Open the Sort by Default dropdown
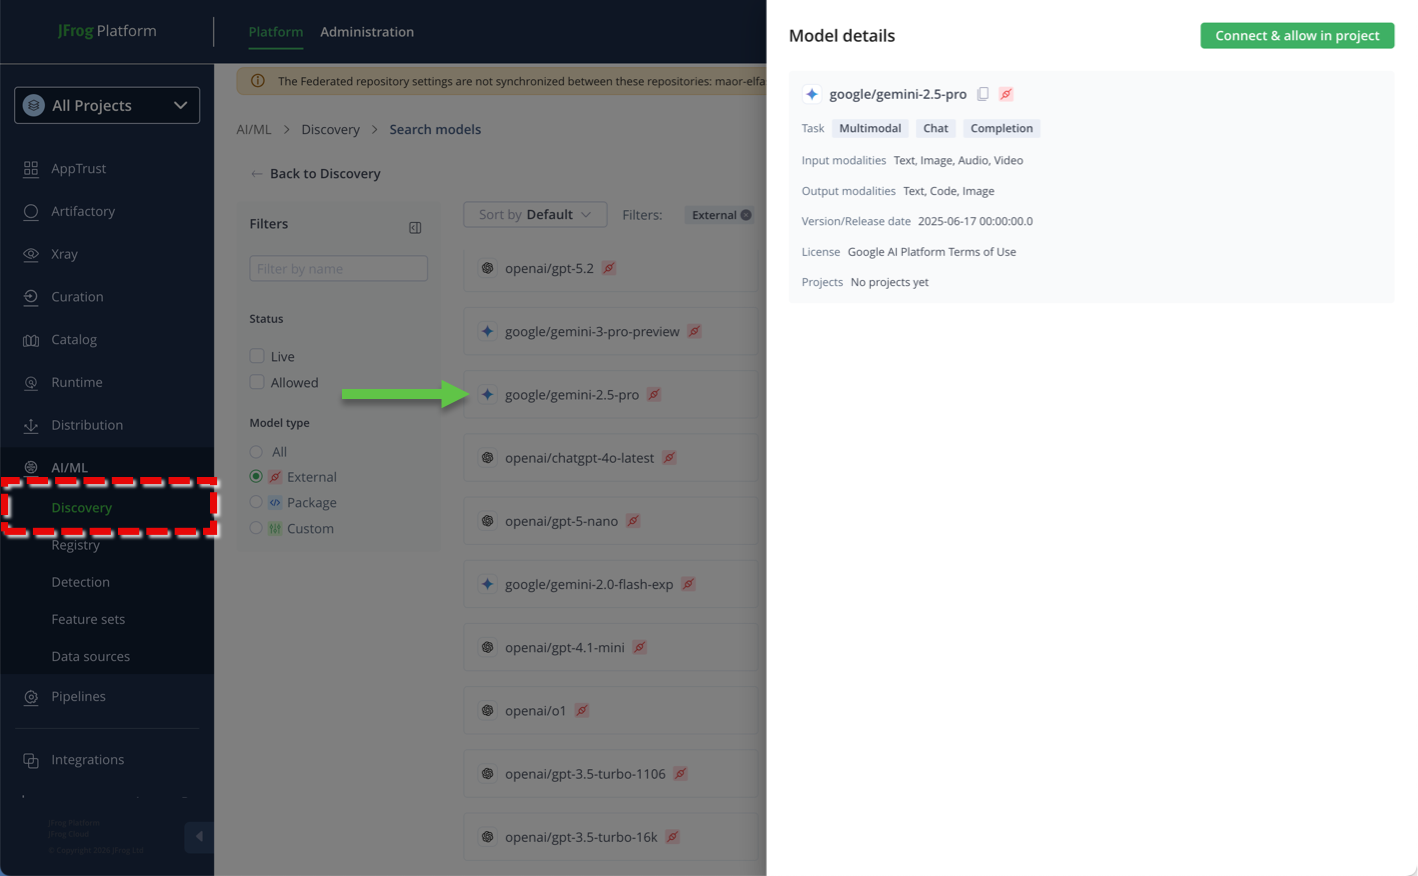 [535, 215]
